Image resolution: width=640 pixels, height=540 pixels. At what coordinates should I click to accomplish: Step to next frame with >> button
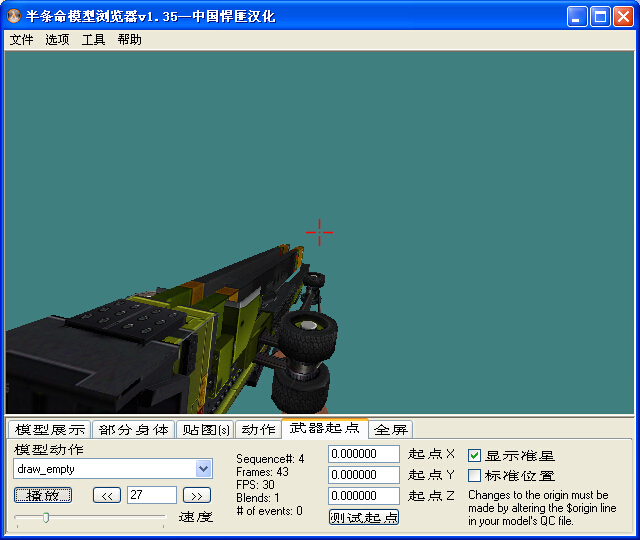click(x=197, y=496)
